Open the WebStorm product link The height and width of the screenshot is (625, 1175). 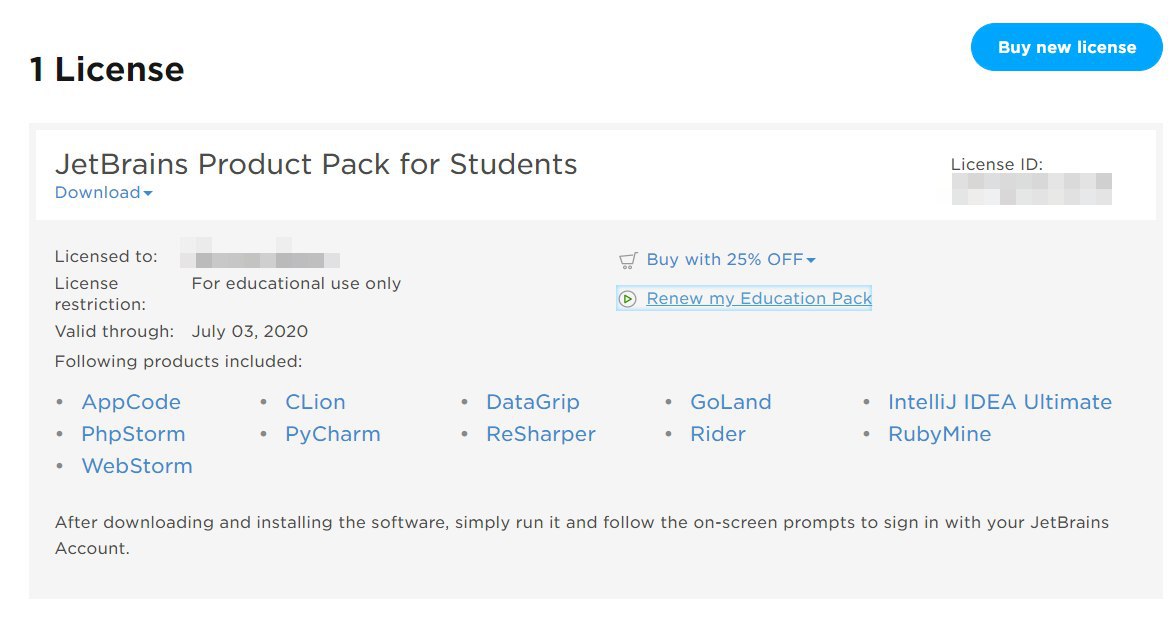click(x=137, y=466)
